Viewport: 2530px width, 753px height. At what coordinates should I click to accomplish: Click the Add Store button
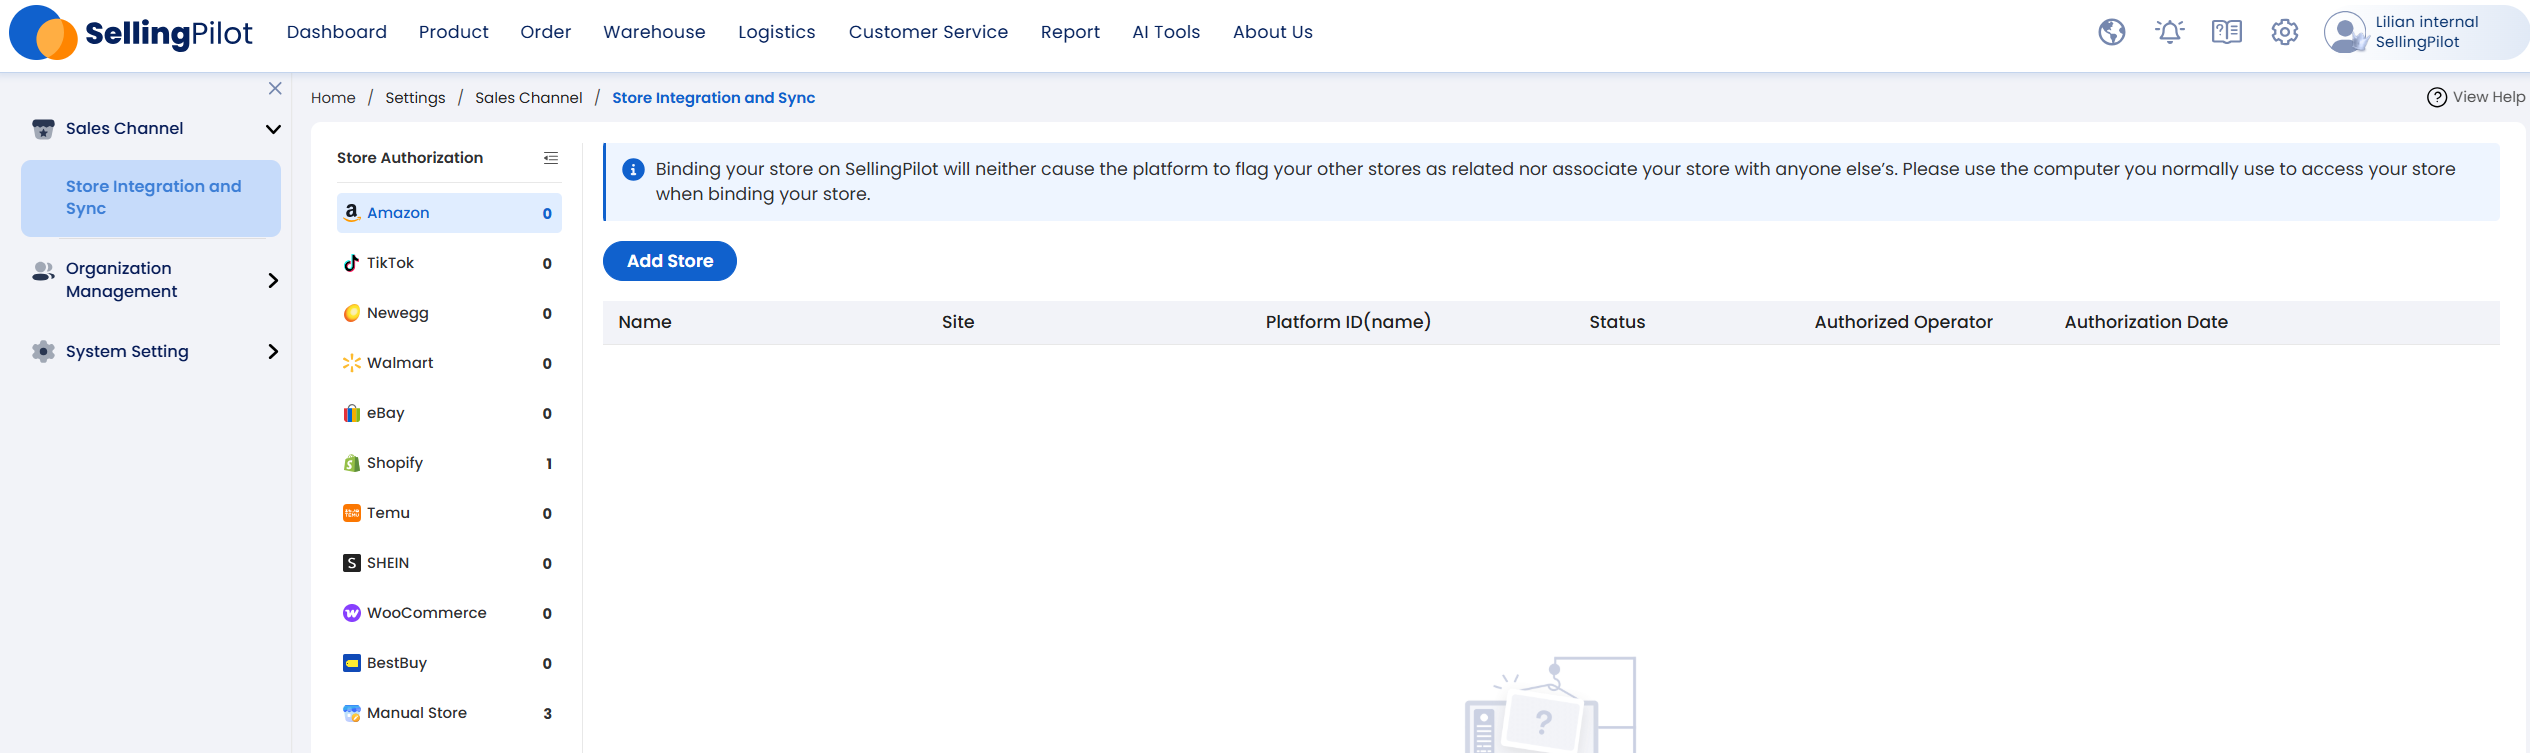click(669, 261)
